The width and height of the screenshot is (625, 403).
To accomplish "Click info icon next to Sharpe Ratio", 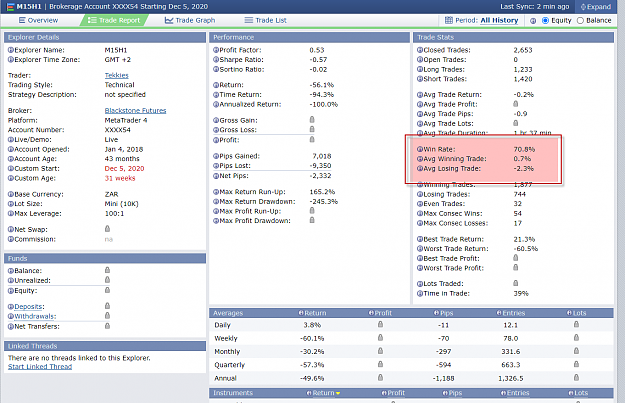I will point(216,60).
